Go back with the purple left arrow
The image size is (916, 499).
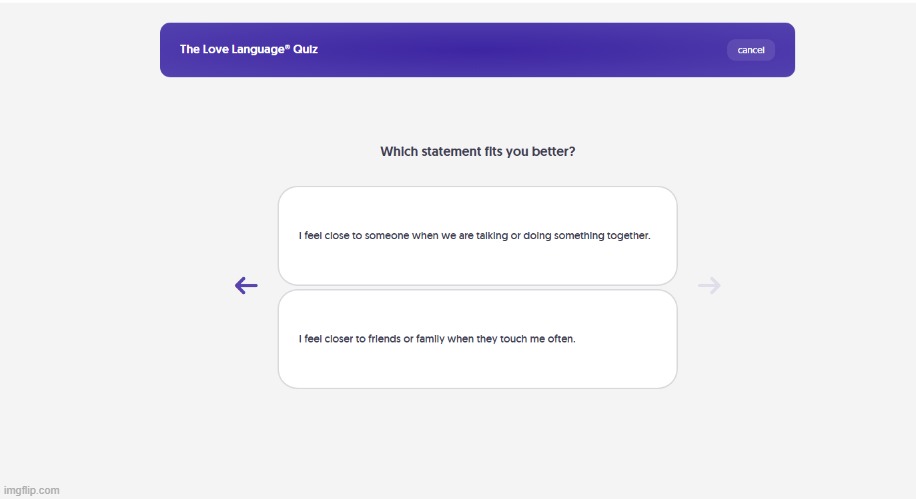point(246,285)
